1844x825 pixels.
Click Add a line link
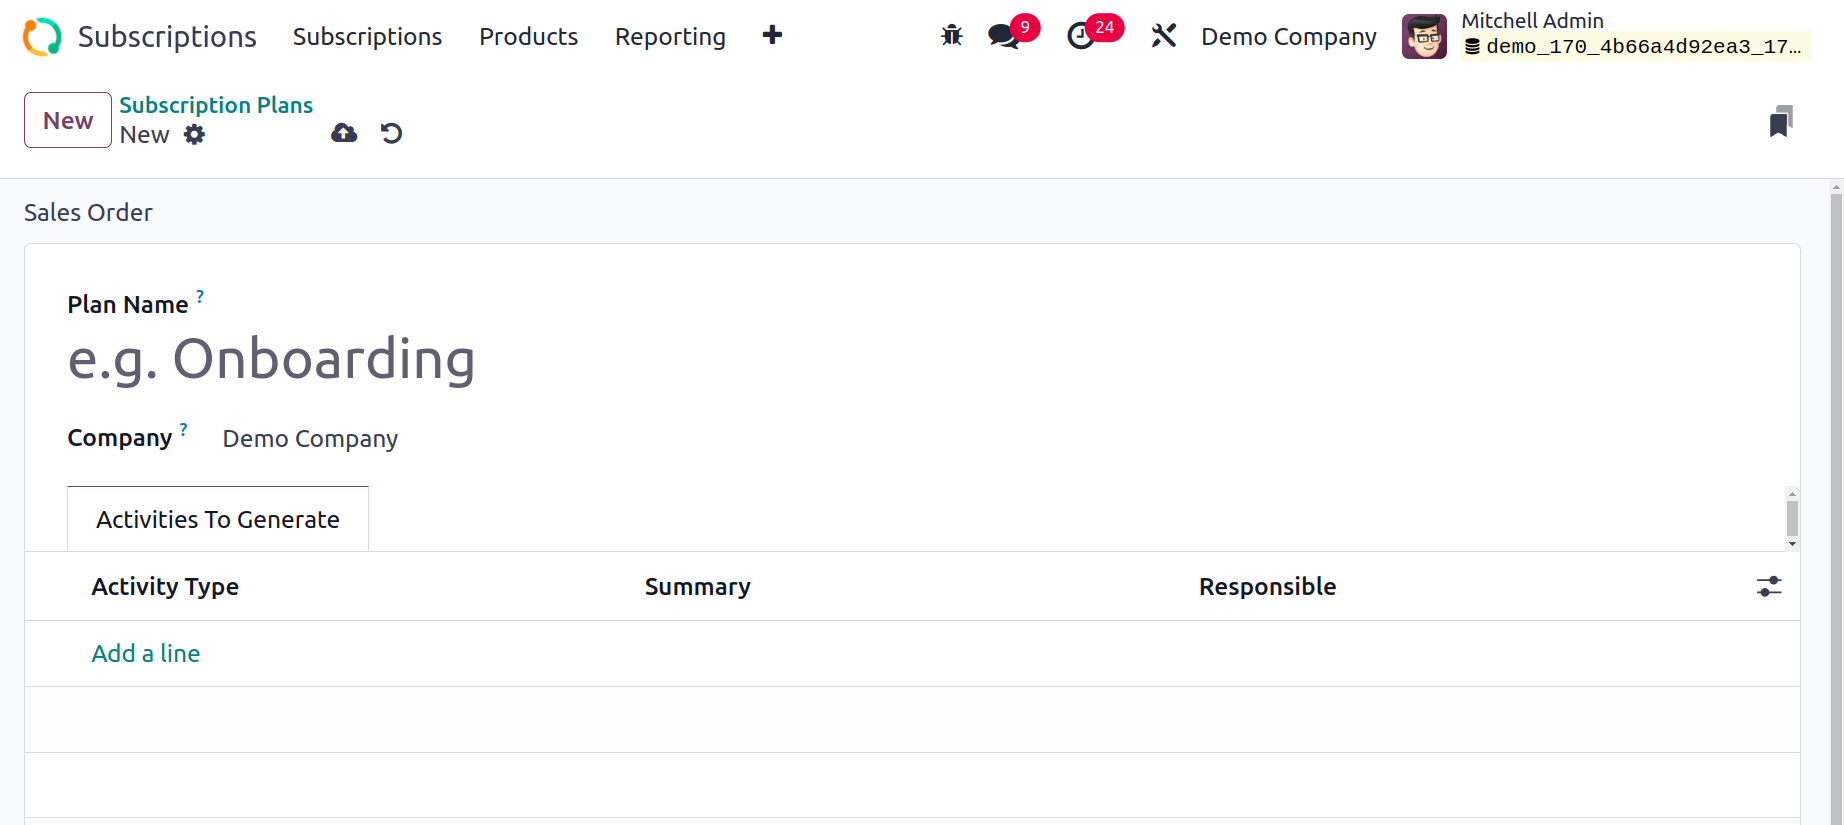pos(146,653)
